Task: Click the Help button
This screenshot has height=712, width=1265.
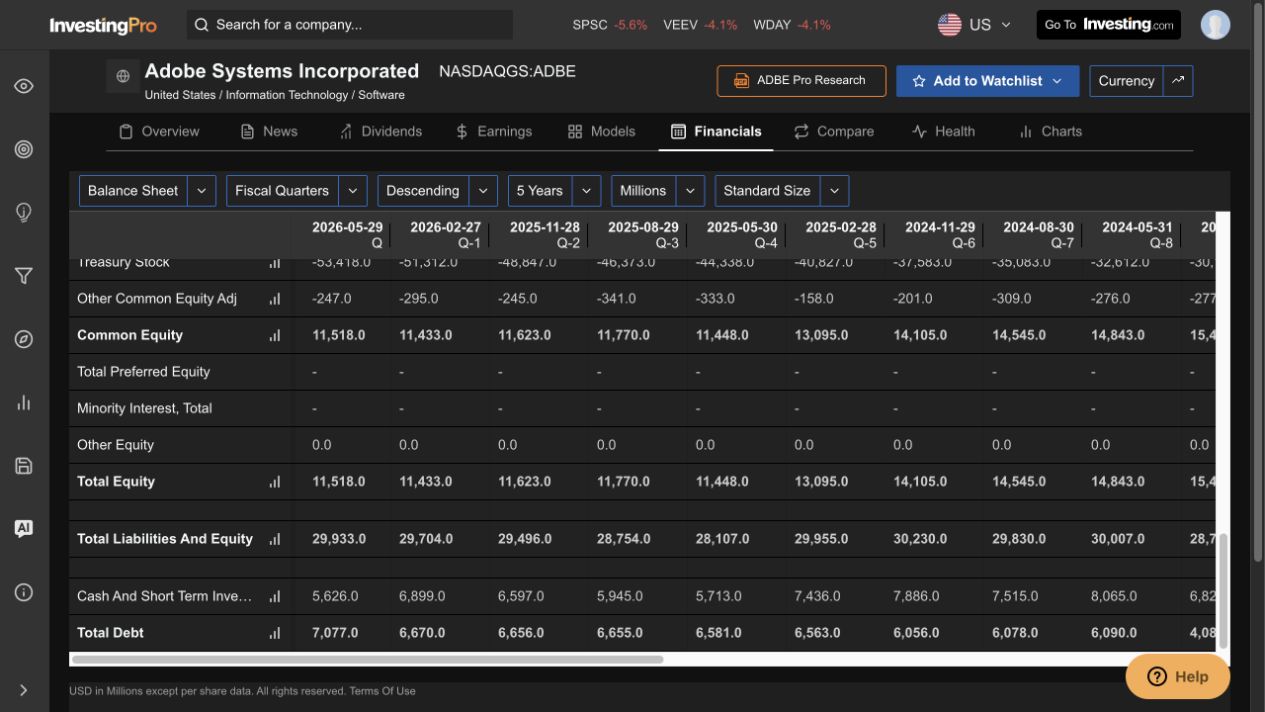Action: (x=1178, y=677)
